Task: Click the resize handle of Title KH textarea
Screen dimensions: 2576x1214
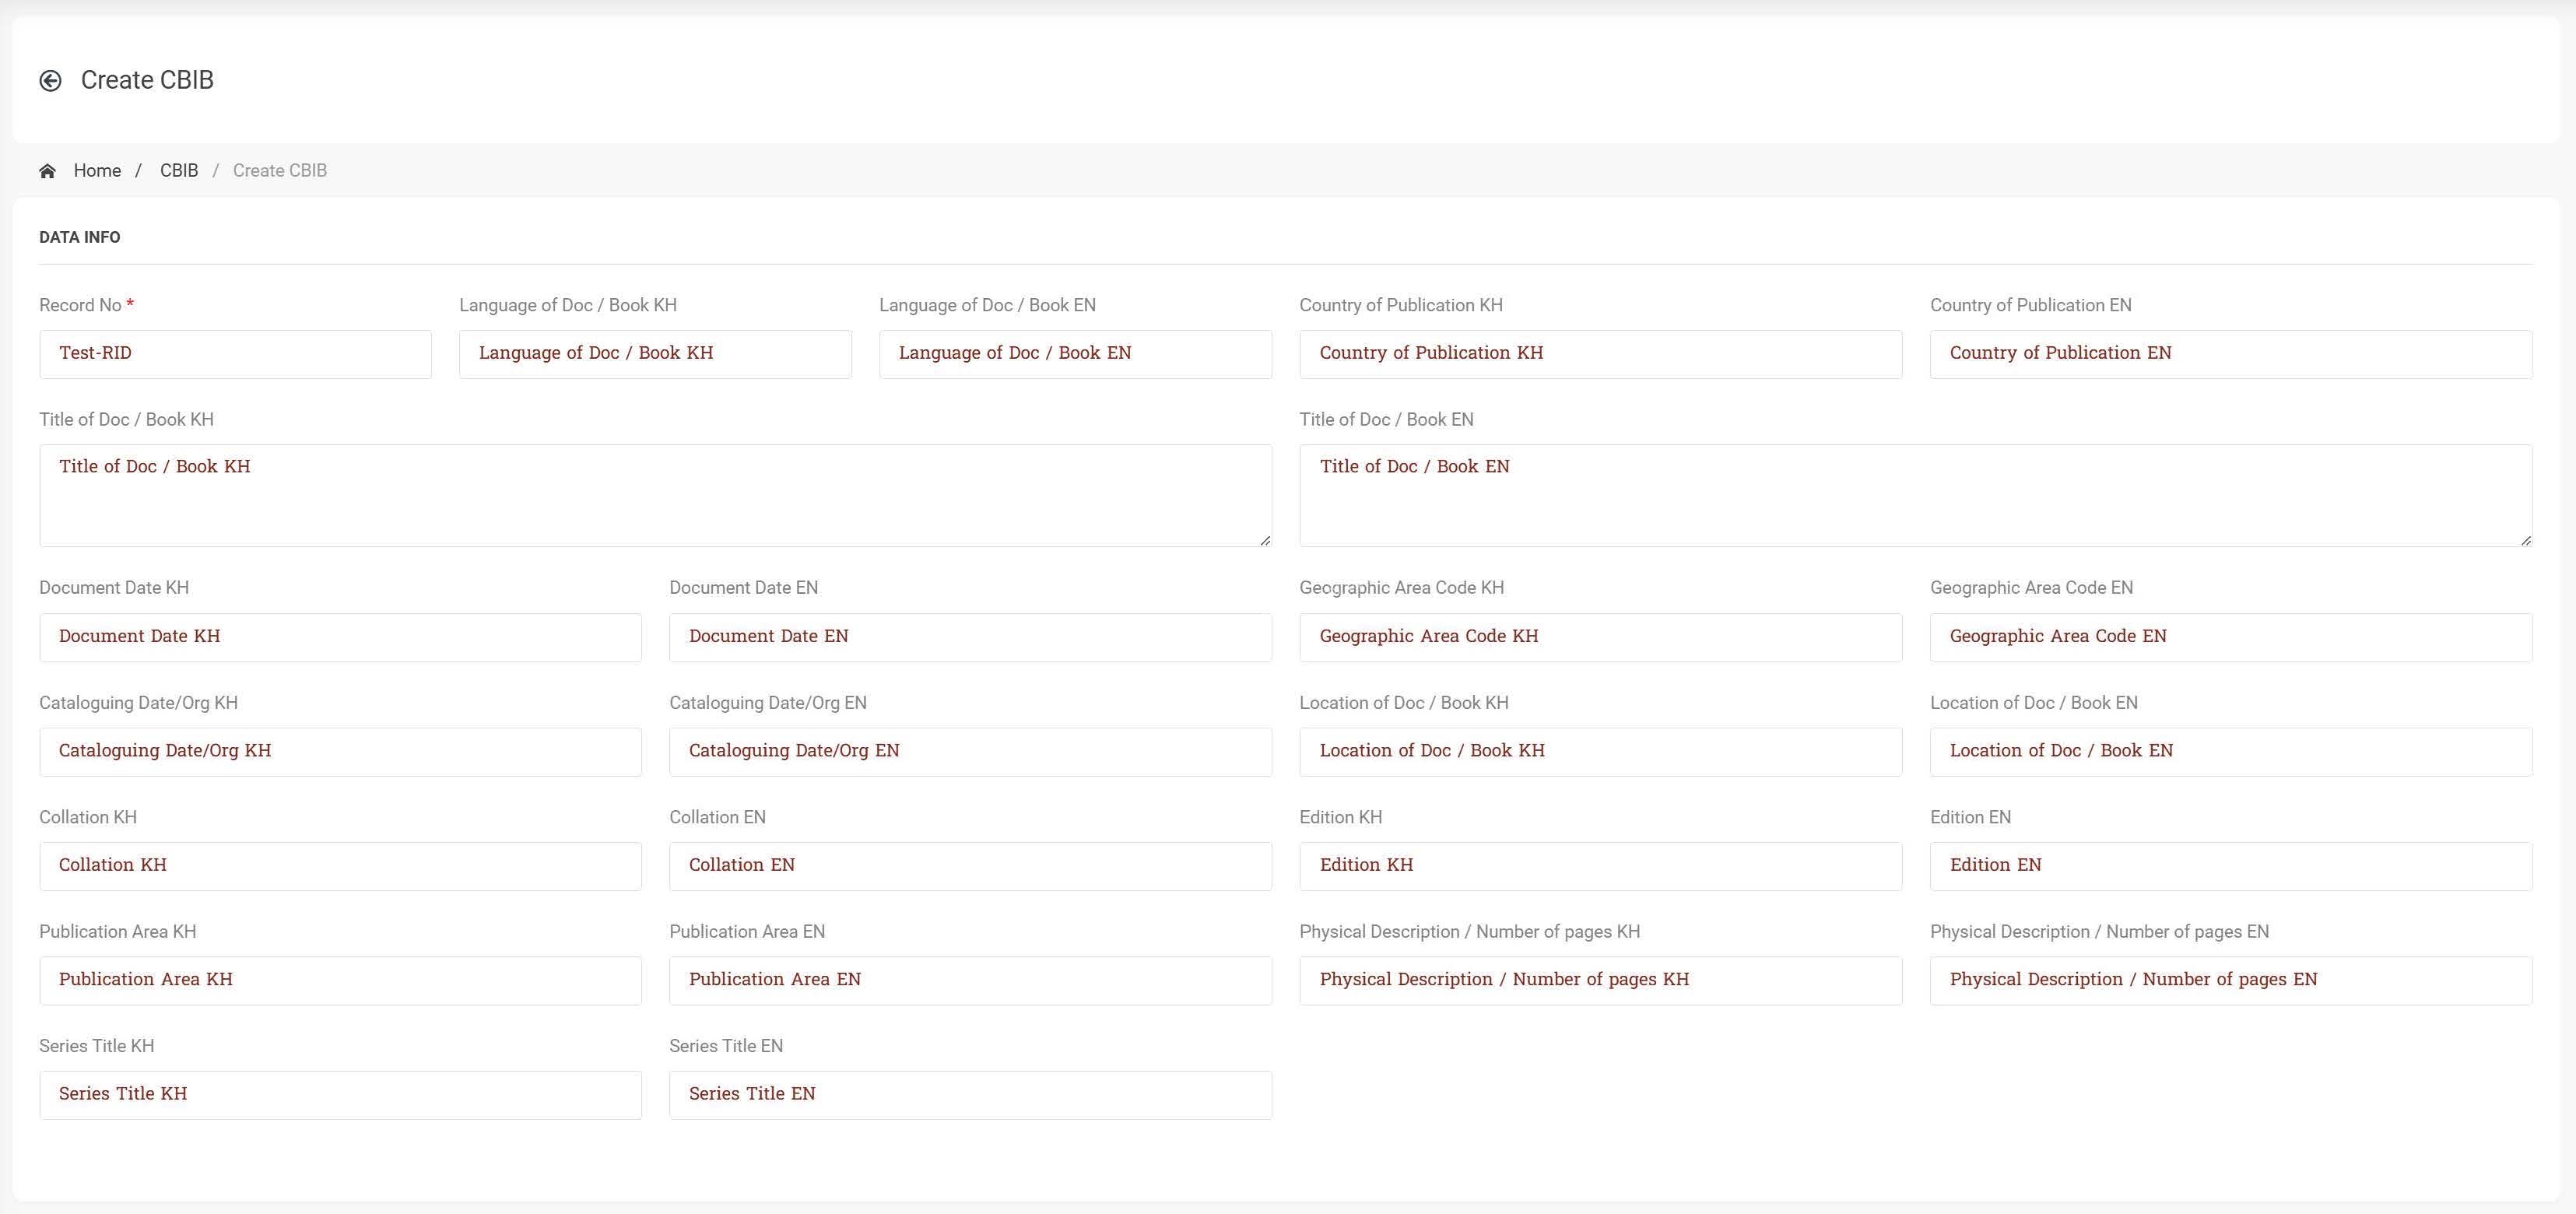Action: (1265, 540)
